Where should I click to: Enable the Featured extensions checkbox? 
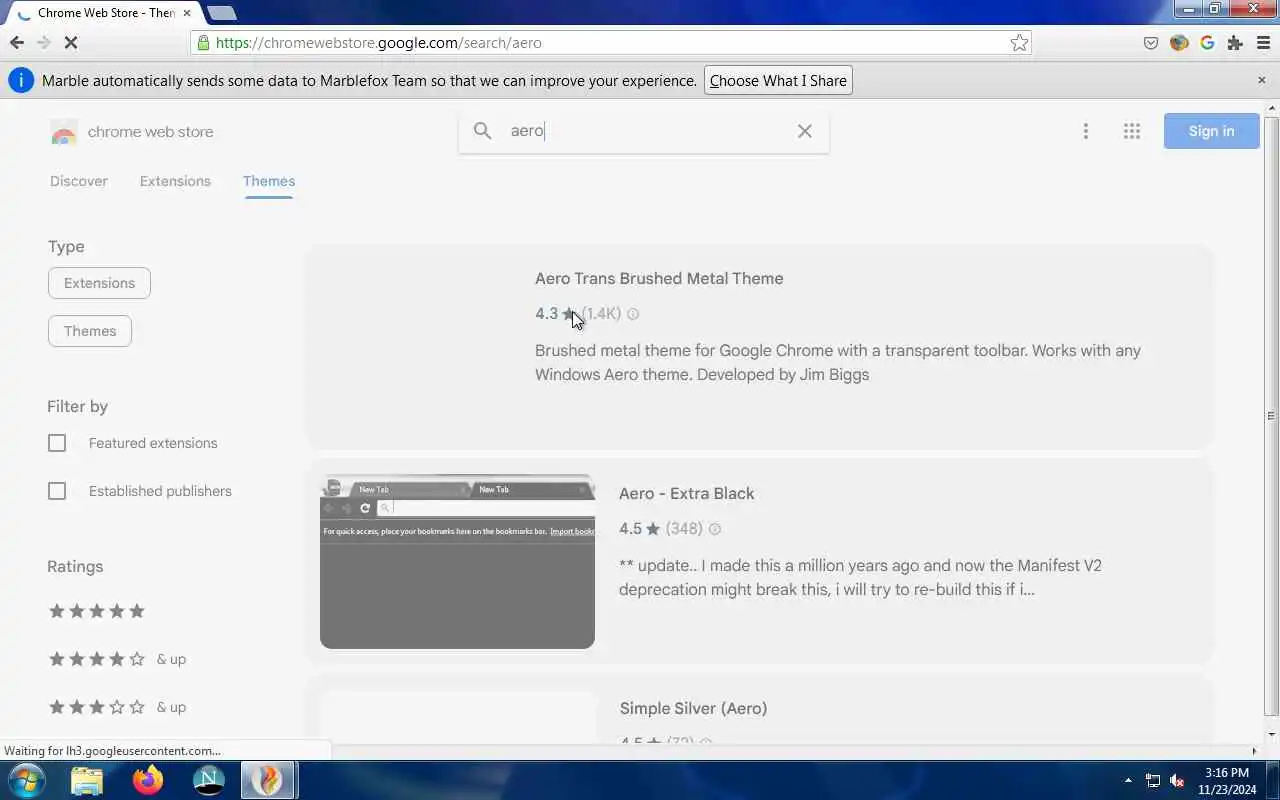[x=57, y=443]
